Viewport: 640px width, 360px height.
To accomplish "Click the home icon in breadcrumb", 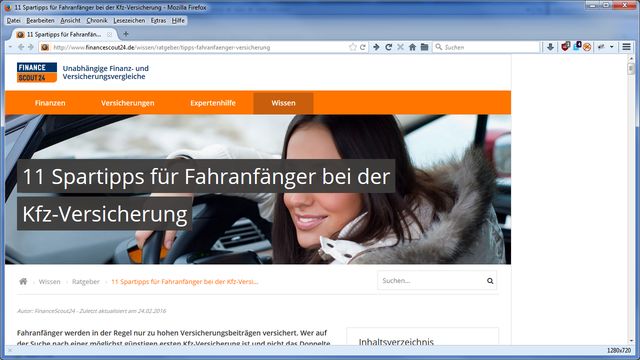I will click(x=23, y=281).
